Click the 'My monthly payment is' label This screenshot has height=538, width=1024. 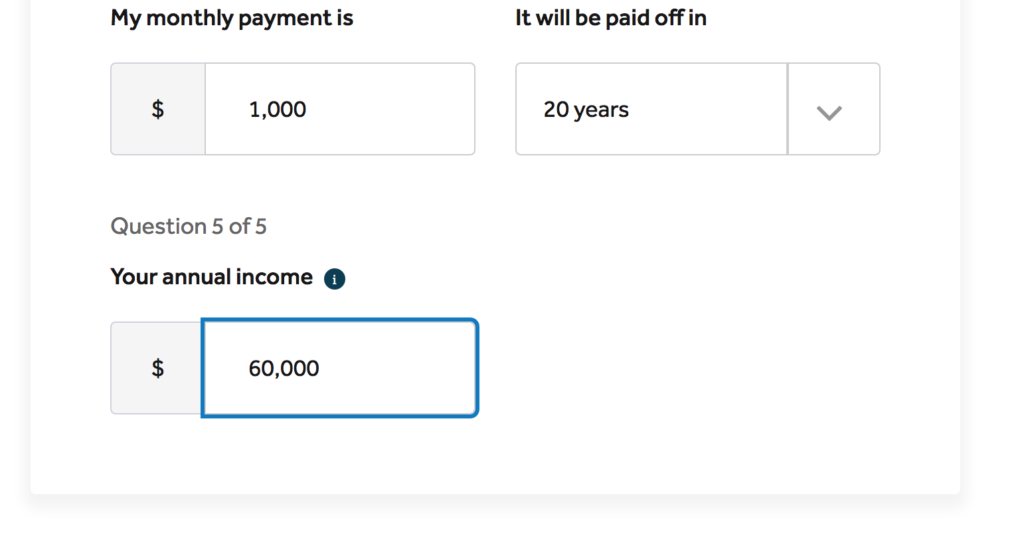tap(231, 18)
